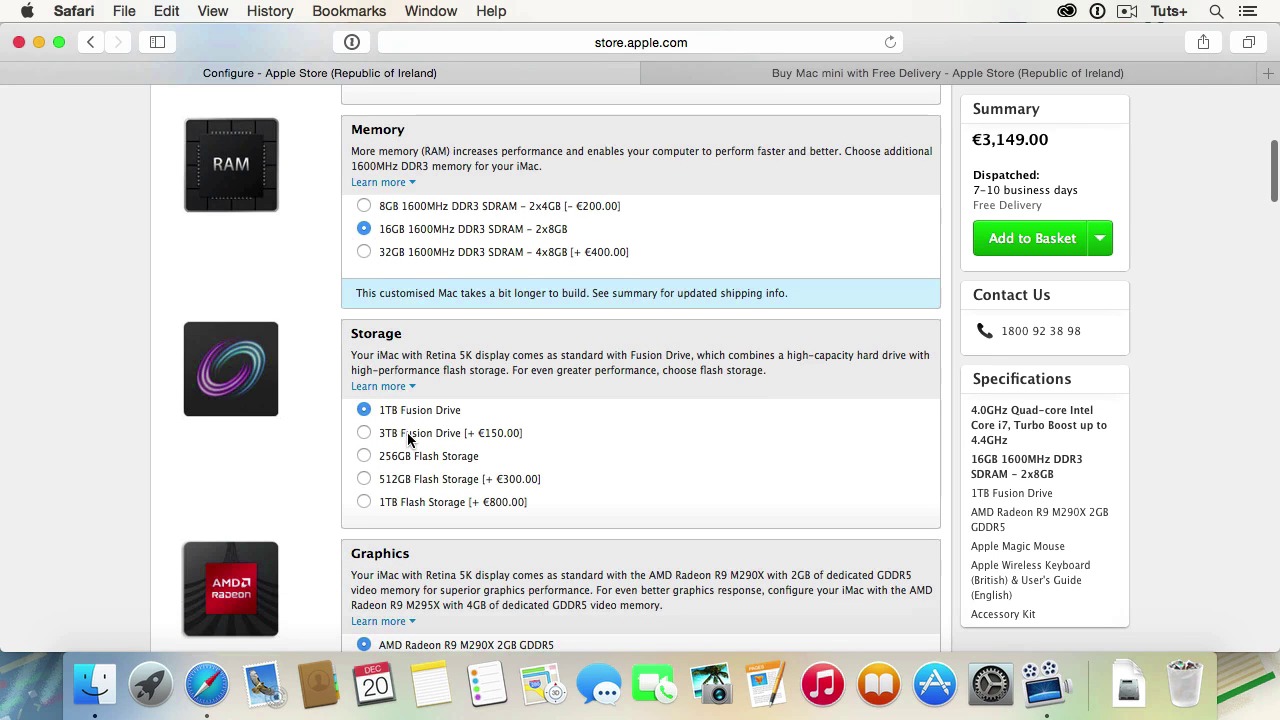Open iTunes from the dock
The height and width of the screenshot is (720, 1280).
click(823, 685)
